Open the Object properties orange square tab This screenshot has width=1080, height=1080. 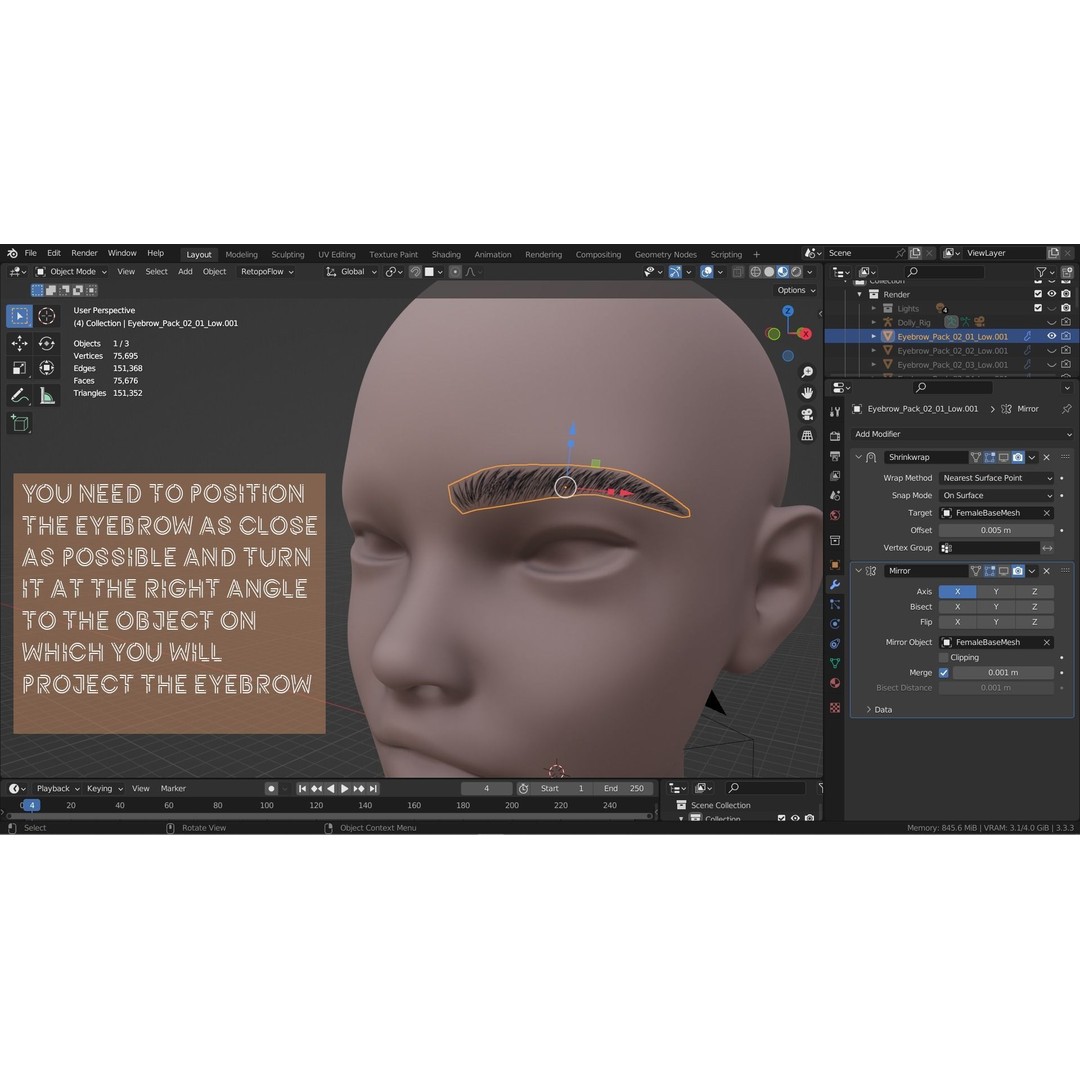(x=835, y=565)
